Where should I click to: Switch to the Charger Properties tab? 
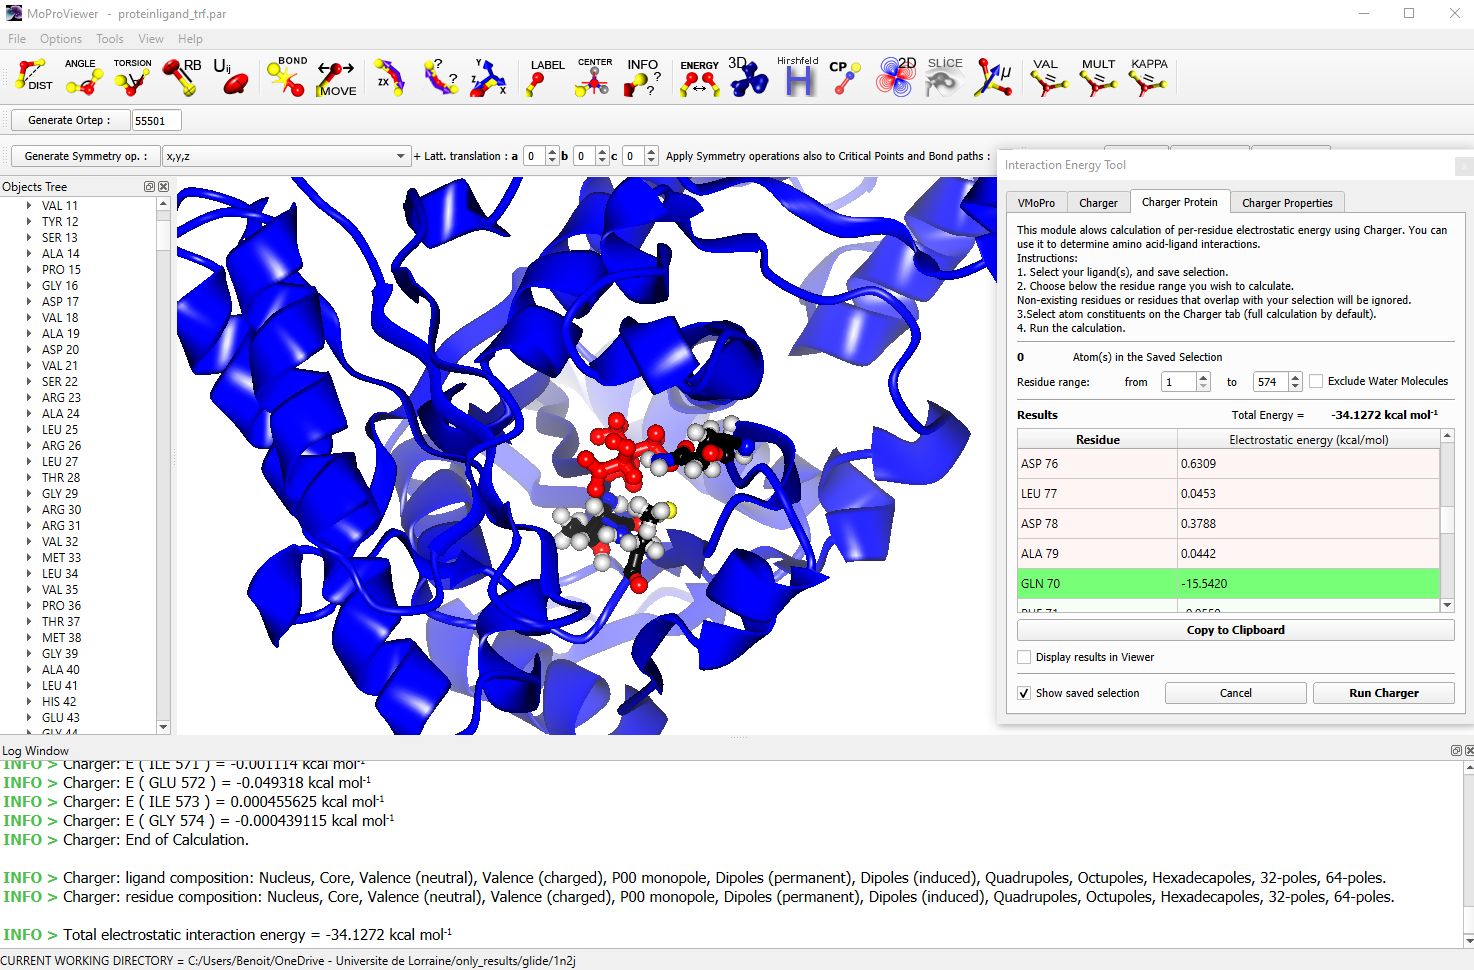point(1286,203)
